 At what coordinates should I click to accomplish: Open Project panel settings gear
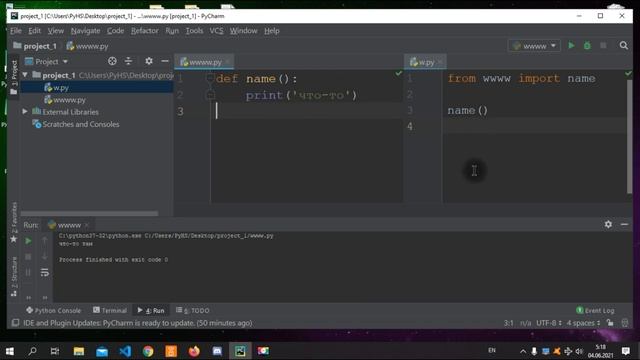click(x=149, y=61)
